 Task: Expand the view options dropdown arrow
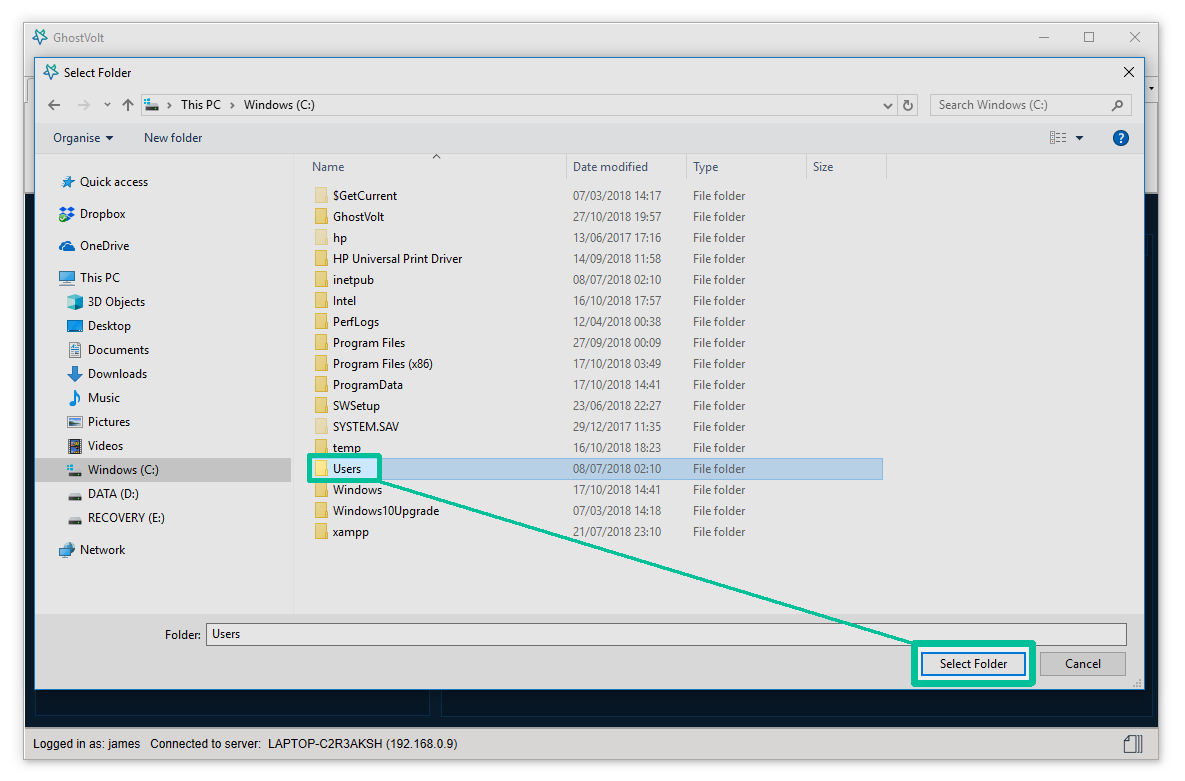click(x=1079, y=138)
